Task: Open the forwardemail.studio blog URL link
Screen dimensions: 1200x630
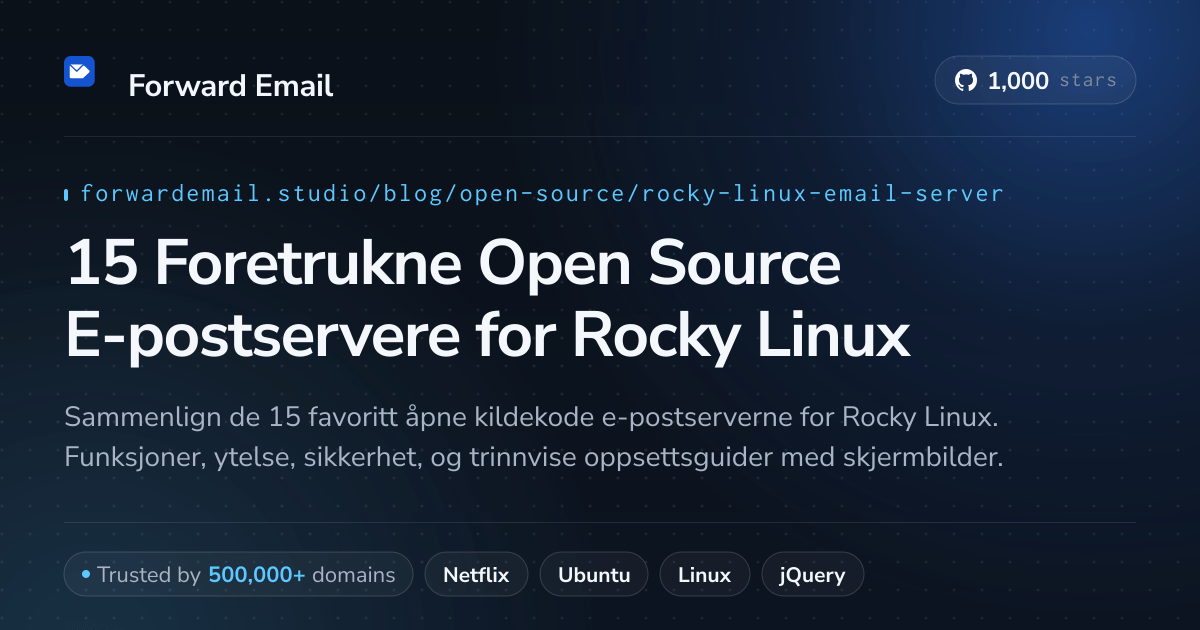Action: [541, 193]
